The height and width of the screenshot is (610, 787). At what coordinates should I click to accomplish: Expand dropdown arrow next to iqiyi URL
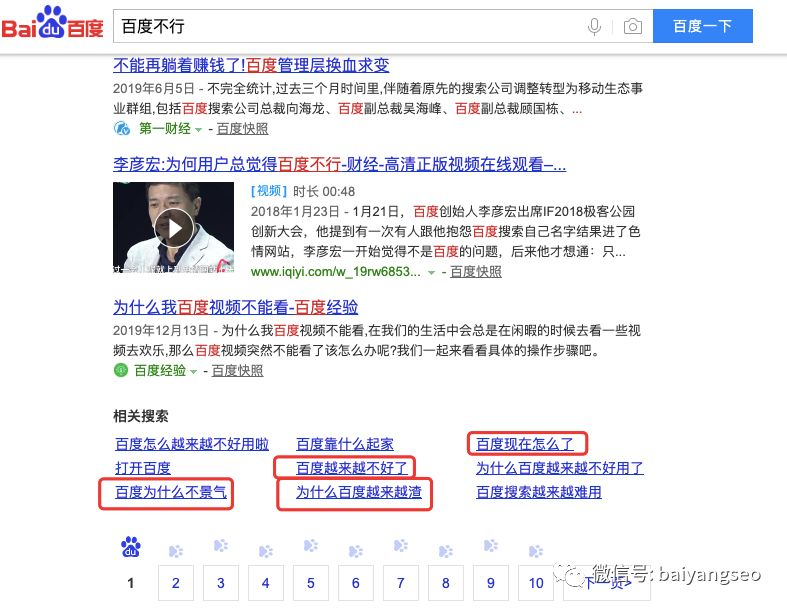(432, 272)
